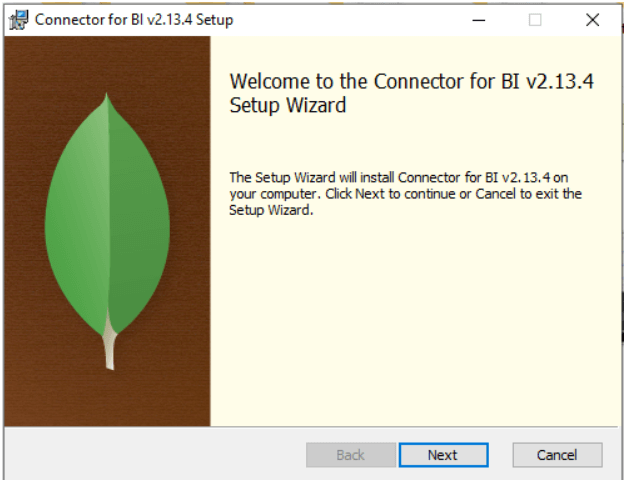Image resolution: width=624 pixels, height=481 pixels.
Task: Click the green leaf logo image
Action: 107,231
